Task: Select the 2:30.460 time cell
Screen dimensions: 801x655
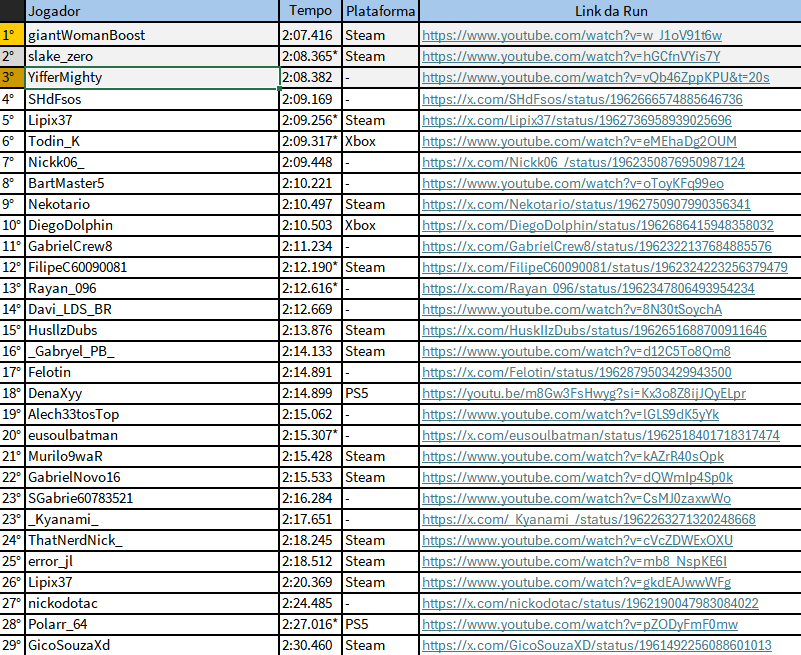Action: pos(310,645)
